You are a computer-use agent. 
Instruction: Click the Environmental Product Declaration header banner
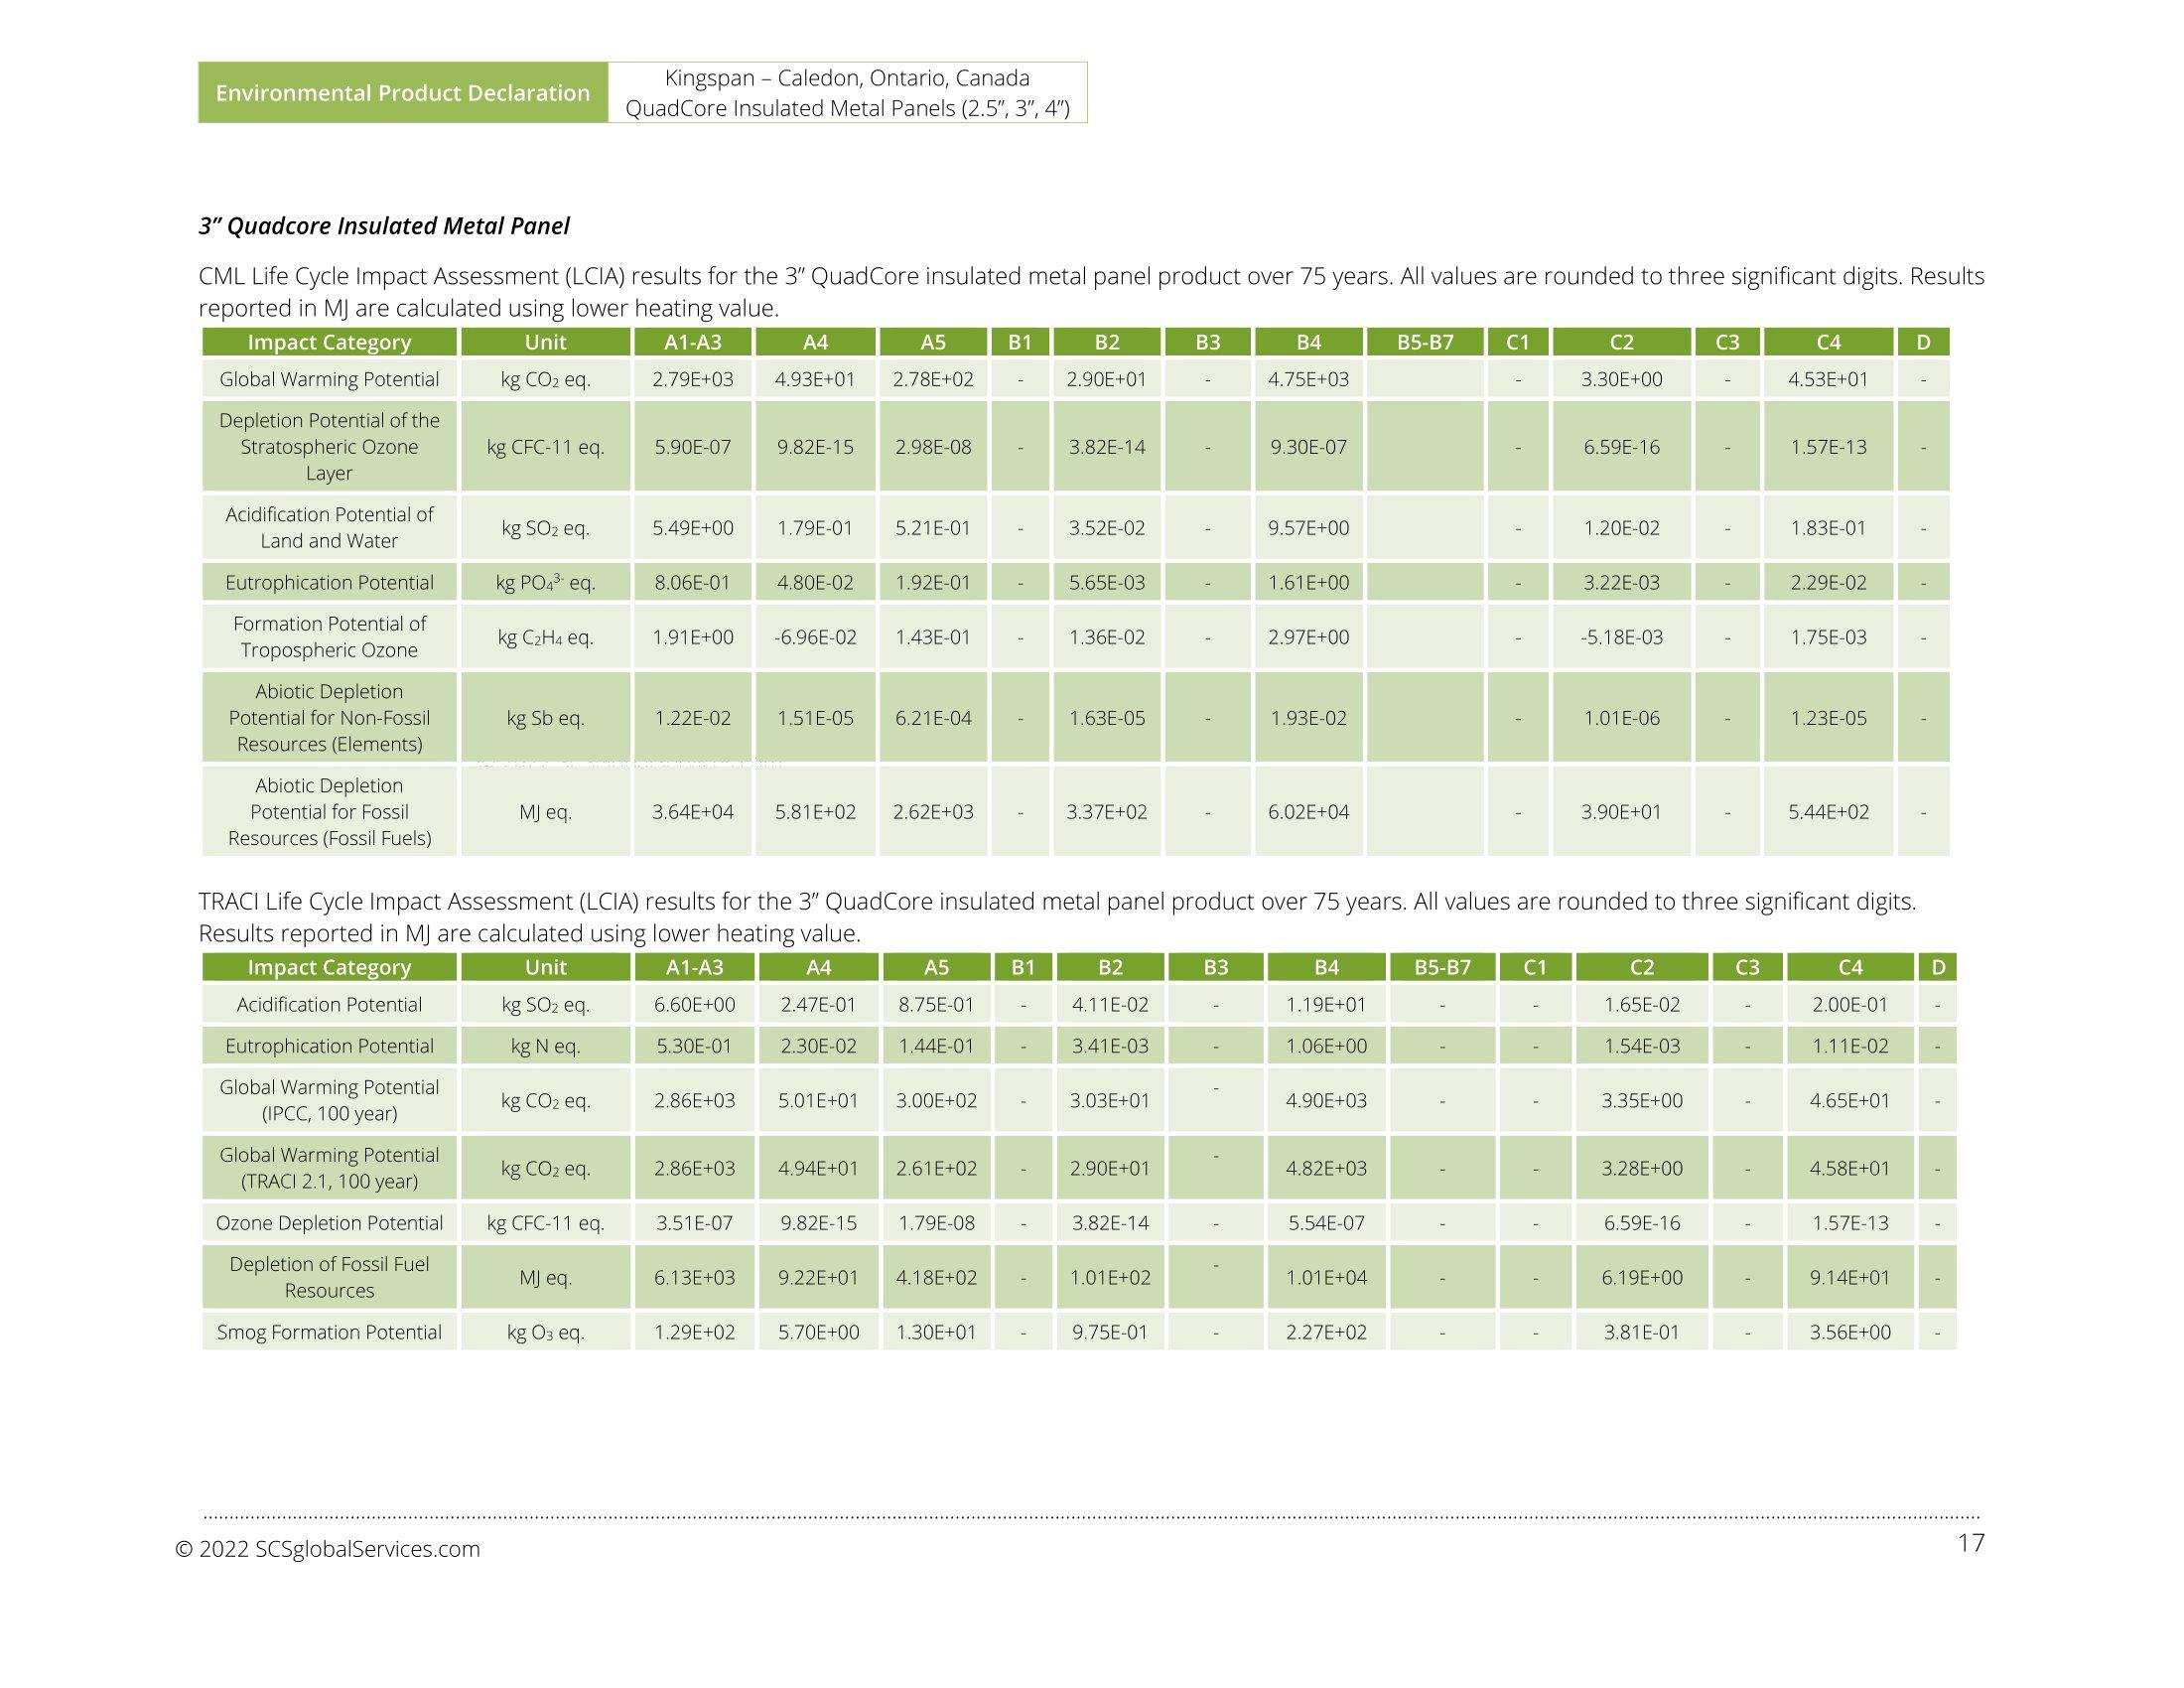point(403,93)
